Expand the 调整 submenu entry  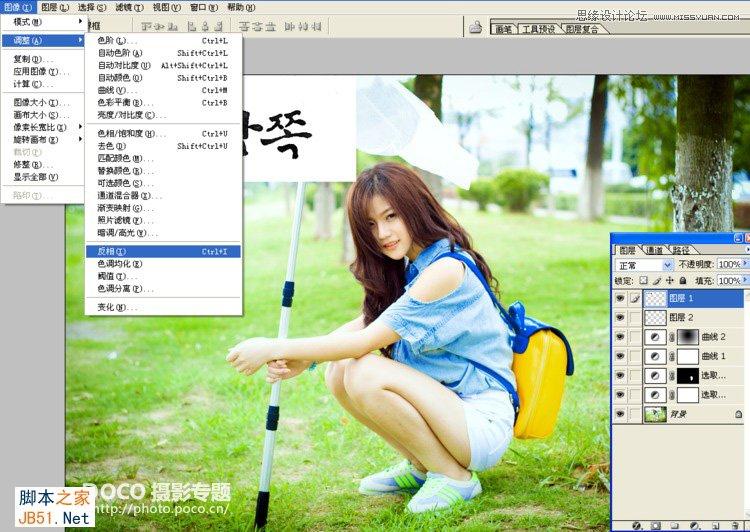[x=43, y=41]
